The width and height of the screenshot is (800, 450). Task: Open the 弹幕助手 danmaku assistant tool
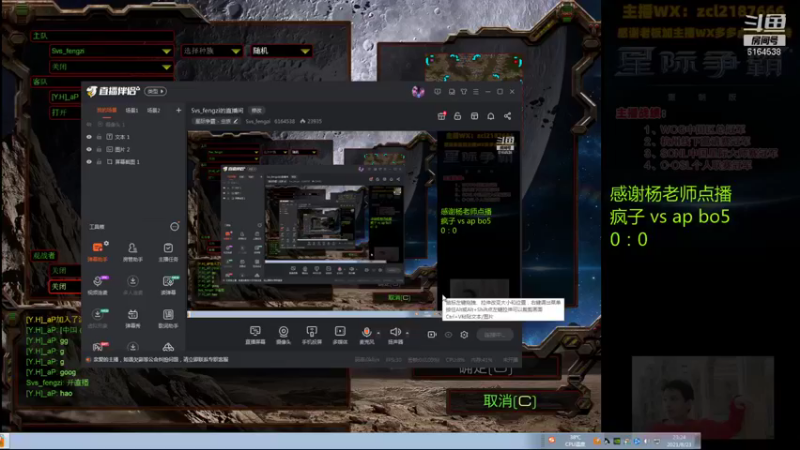click(97, 252)
